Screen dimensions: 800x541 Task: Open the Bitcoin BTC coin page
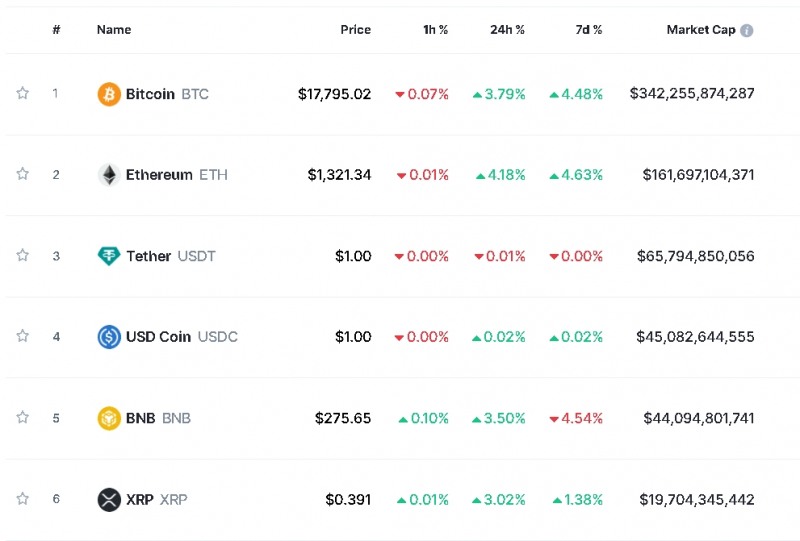click(166, 94)
